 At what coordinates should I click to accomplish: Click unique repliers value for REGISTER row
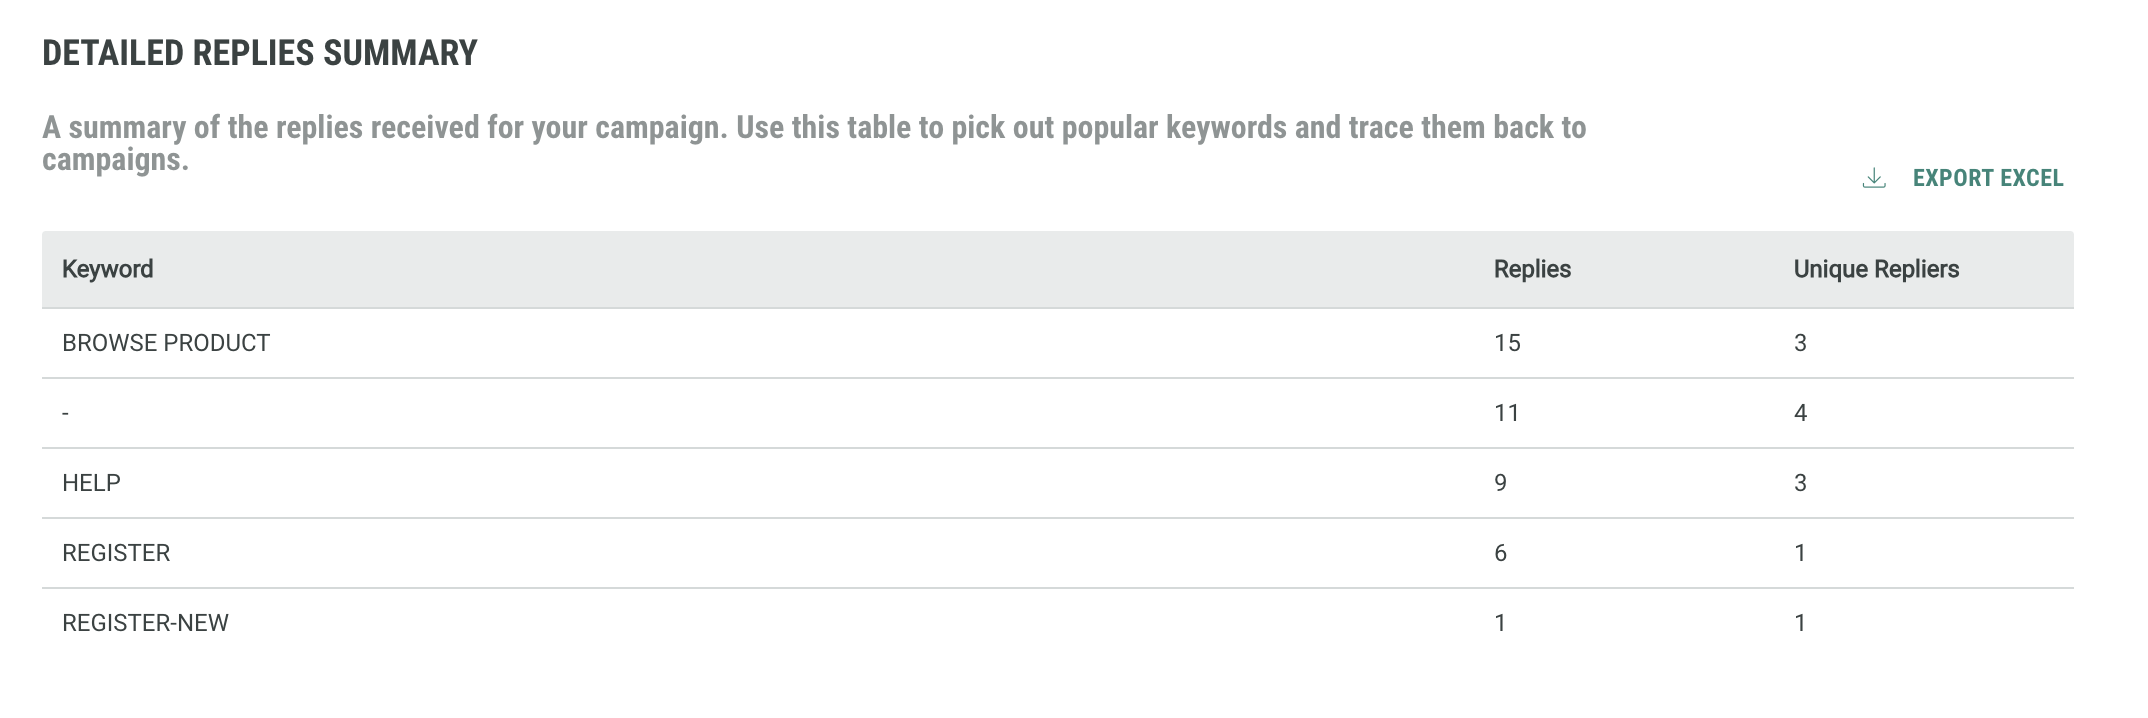coord(1800,553)
